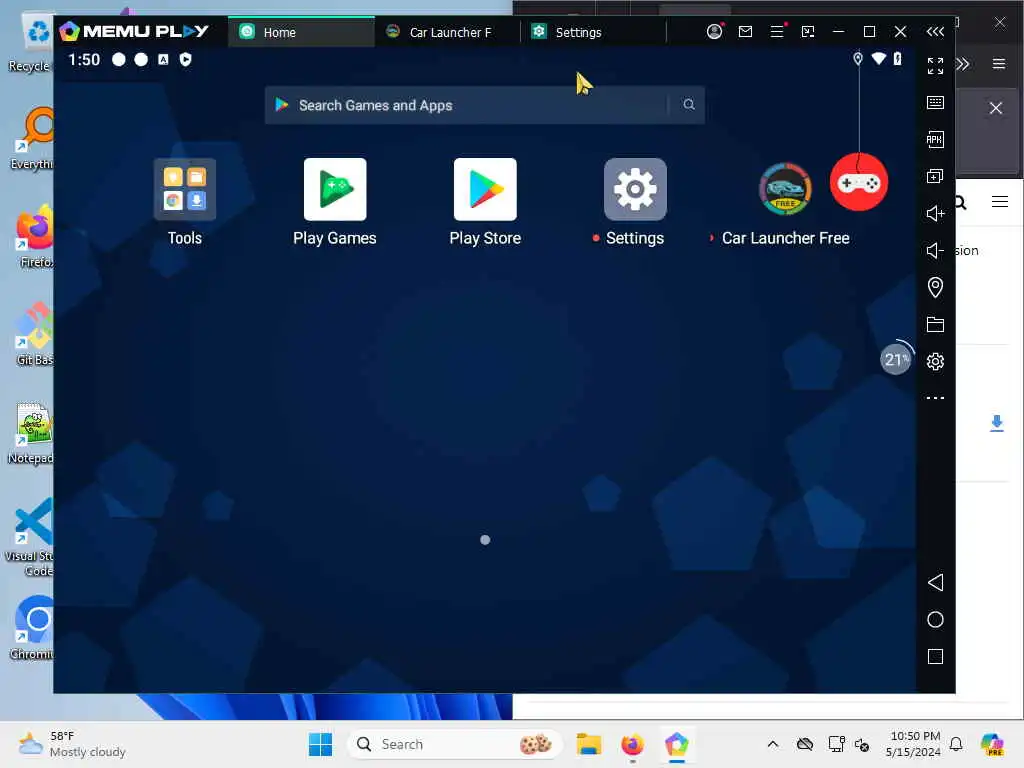Click the Android recents square button
This screenshot has height=768, width=1024.
pyautogui.click(x=935, y=656)
